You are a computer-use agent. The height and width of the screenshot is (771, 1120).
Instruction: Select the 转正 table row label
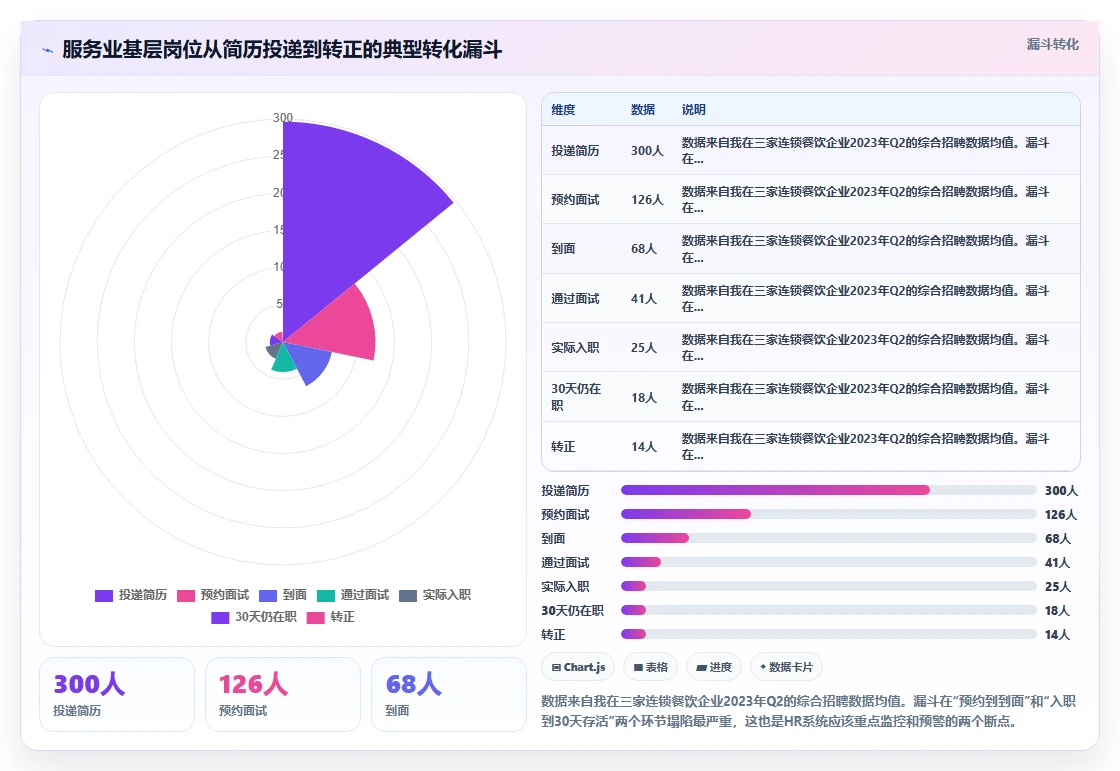[563, 447]
